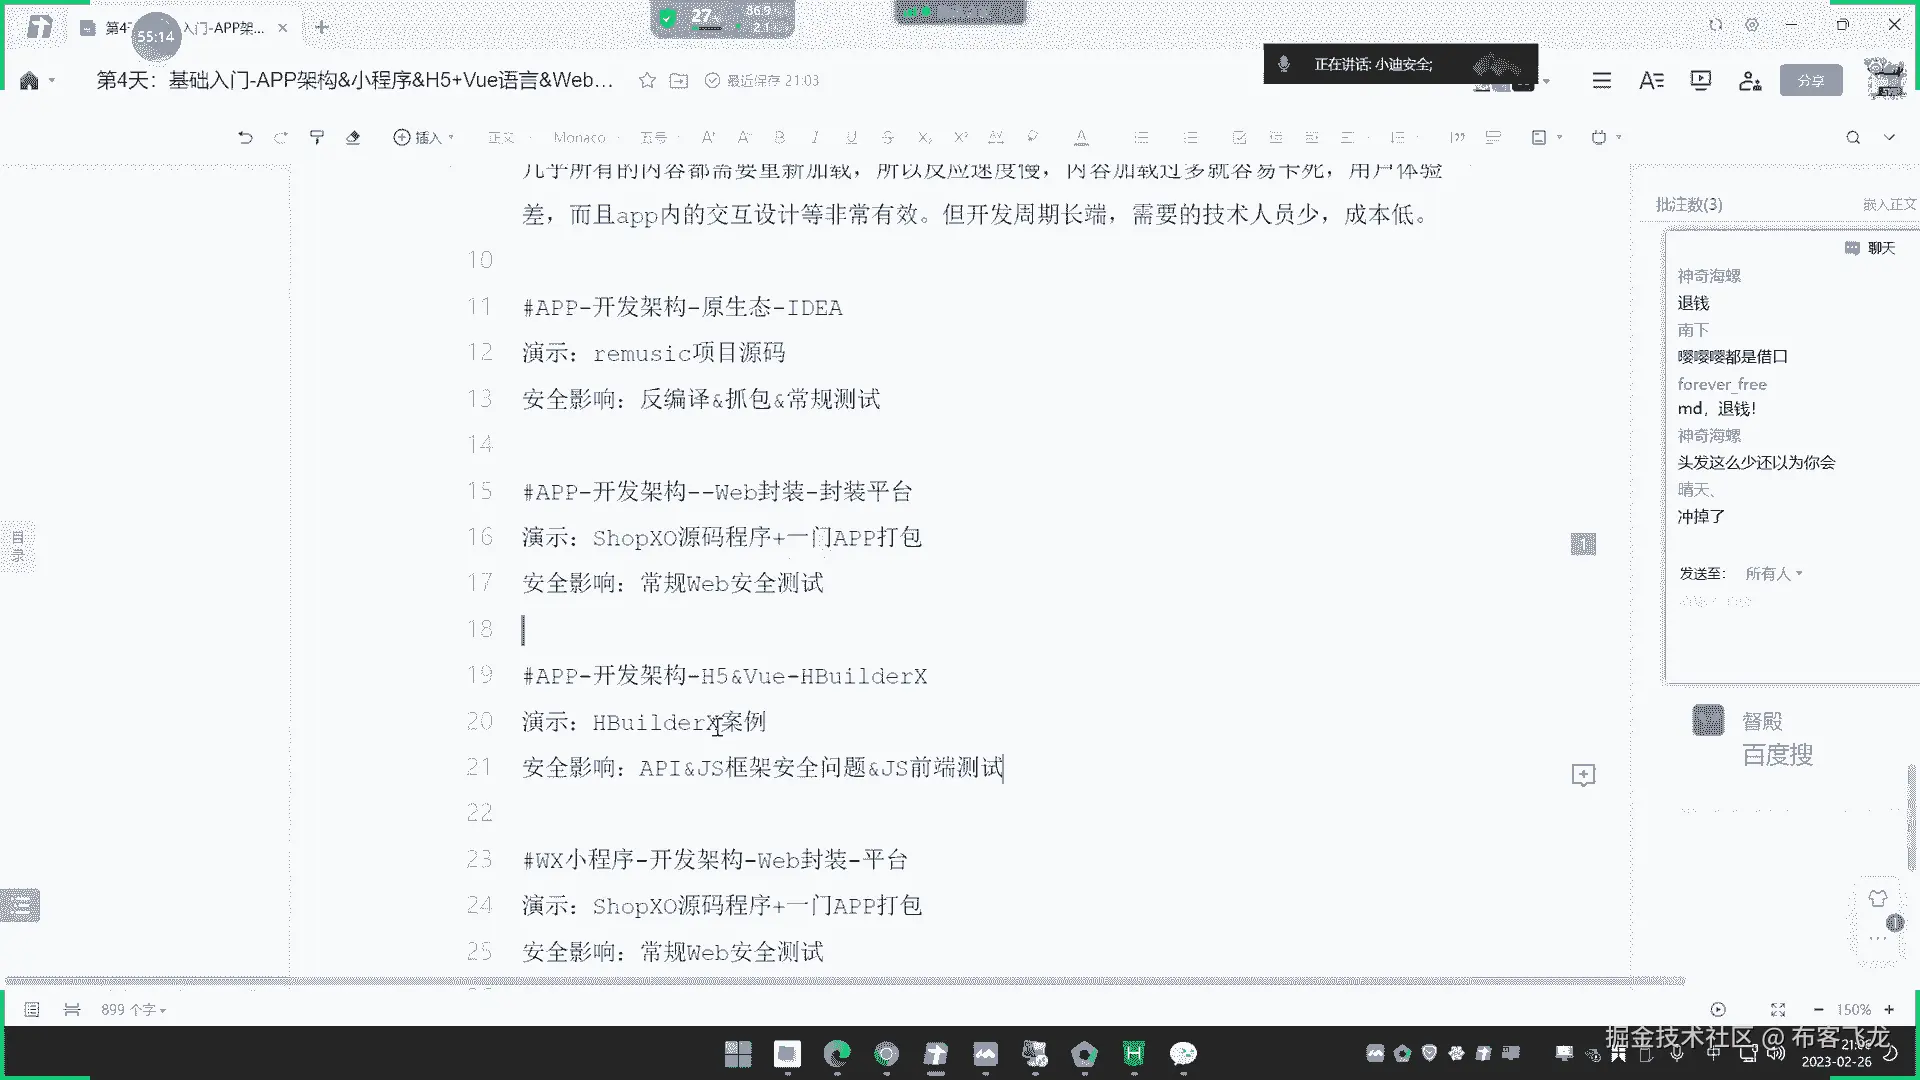
Task: Star this document as favorite
Action: click(x=647, y=80)
